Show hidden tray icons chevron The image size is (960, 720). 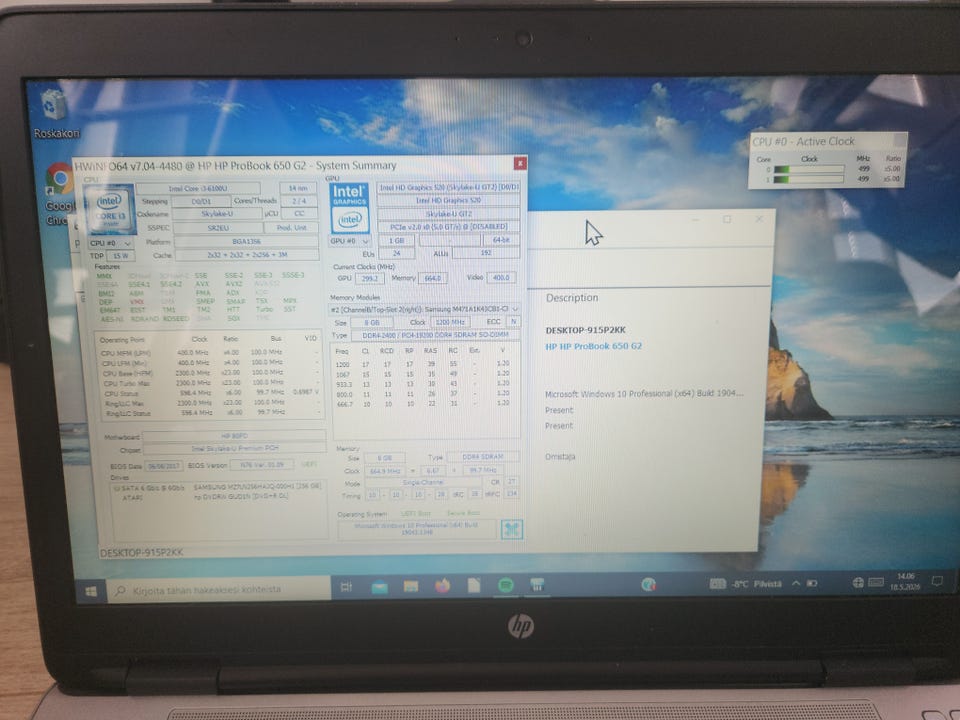(796, 583)
